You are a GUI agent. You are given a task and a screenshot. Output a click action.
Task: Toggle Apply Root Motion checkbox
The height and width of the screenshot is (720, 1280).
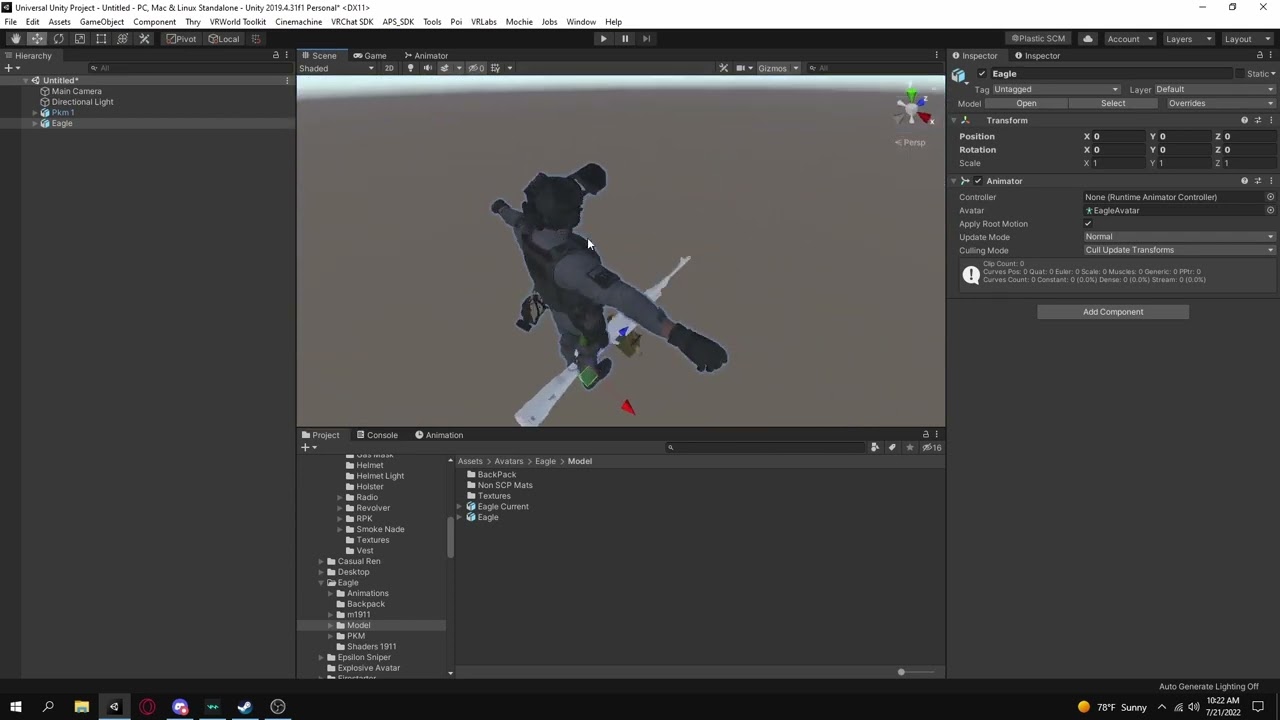tap(1088, 224)
